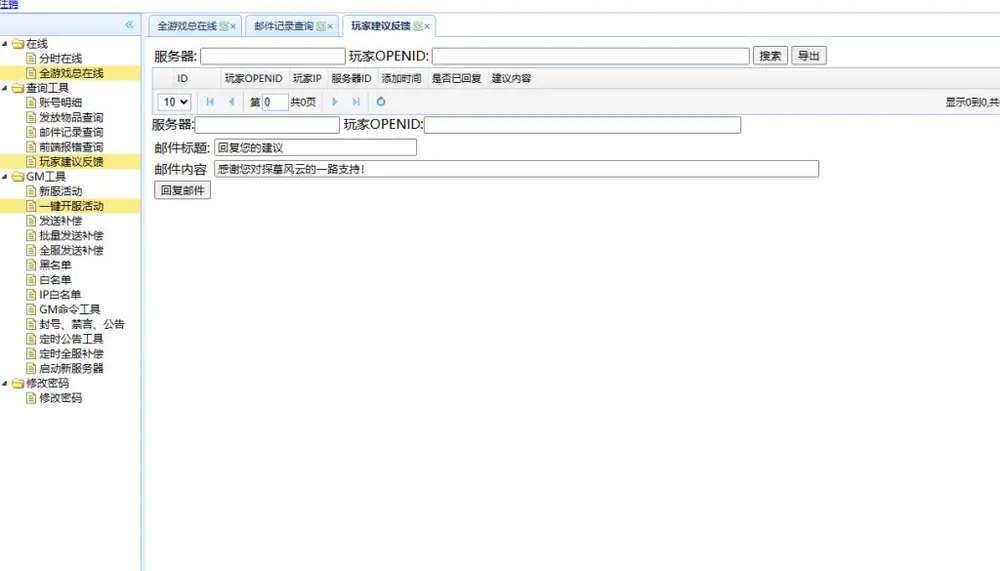Close the 全游戏总在线 tab
The width and height of the screenshot is (1000, 571).
[x=233, y=27]
